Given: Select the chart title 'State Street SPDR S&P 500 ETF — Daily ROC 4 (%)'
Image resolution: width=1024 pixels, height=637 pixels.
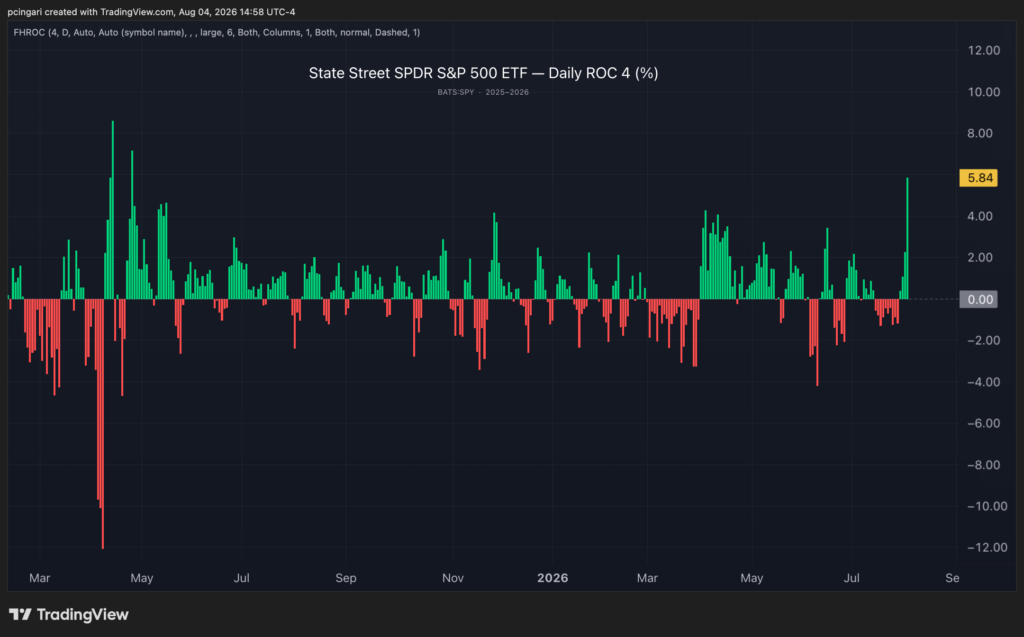Looking at the screenshot, I should [483, 73].
